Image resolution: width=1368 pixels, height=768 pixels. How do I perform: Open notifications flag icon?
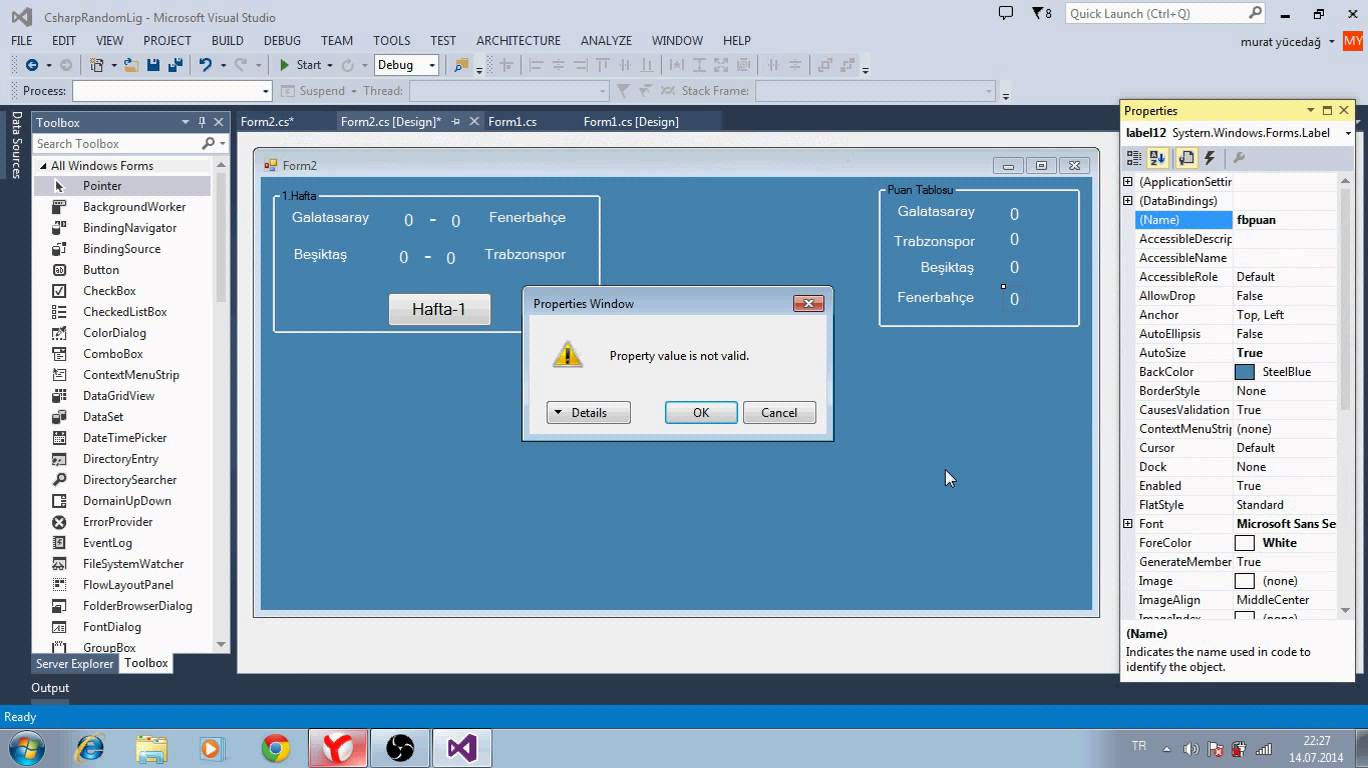point(1036,13)
